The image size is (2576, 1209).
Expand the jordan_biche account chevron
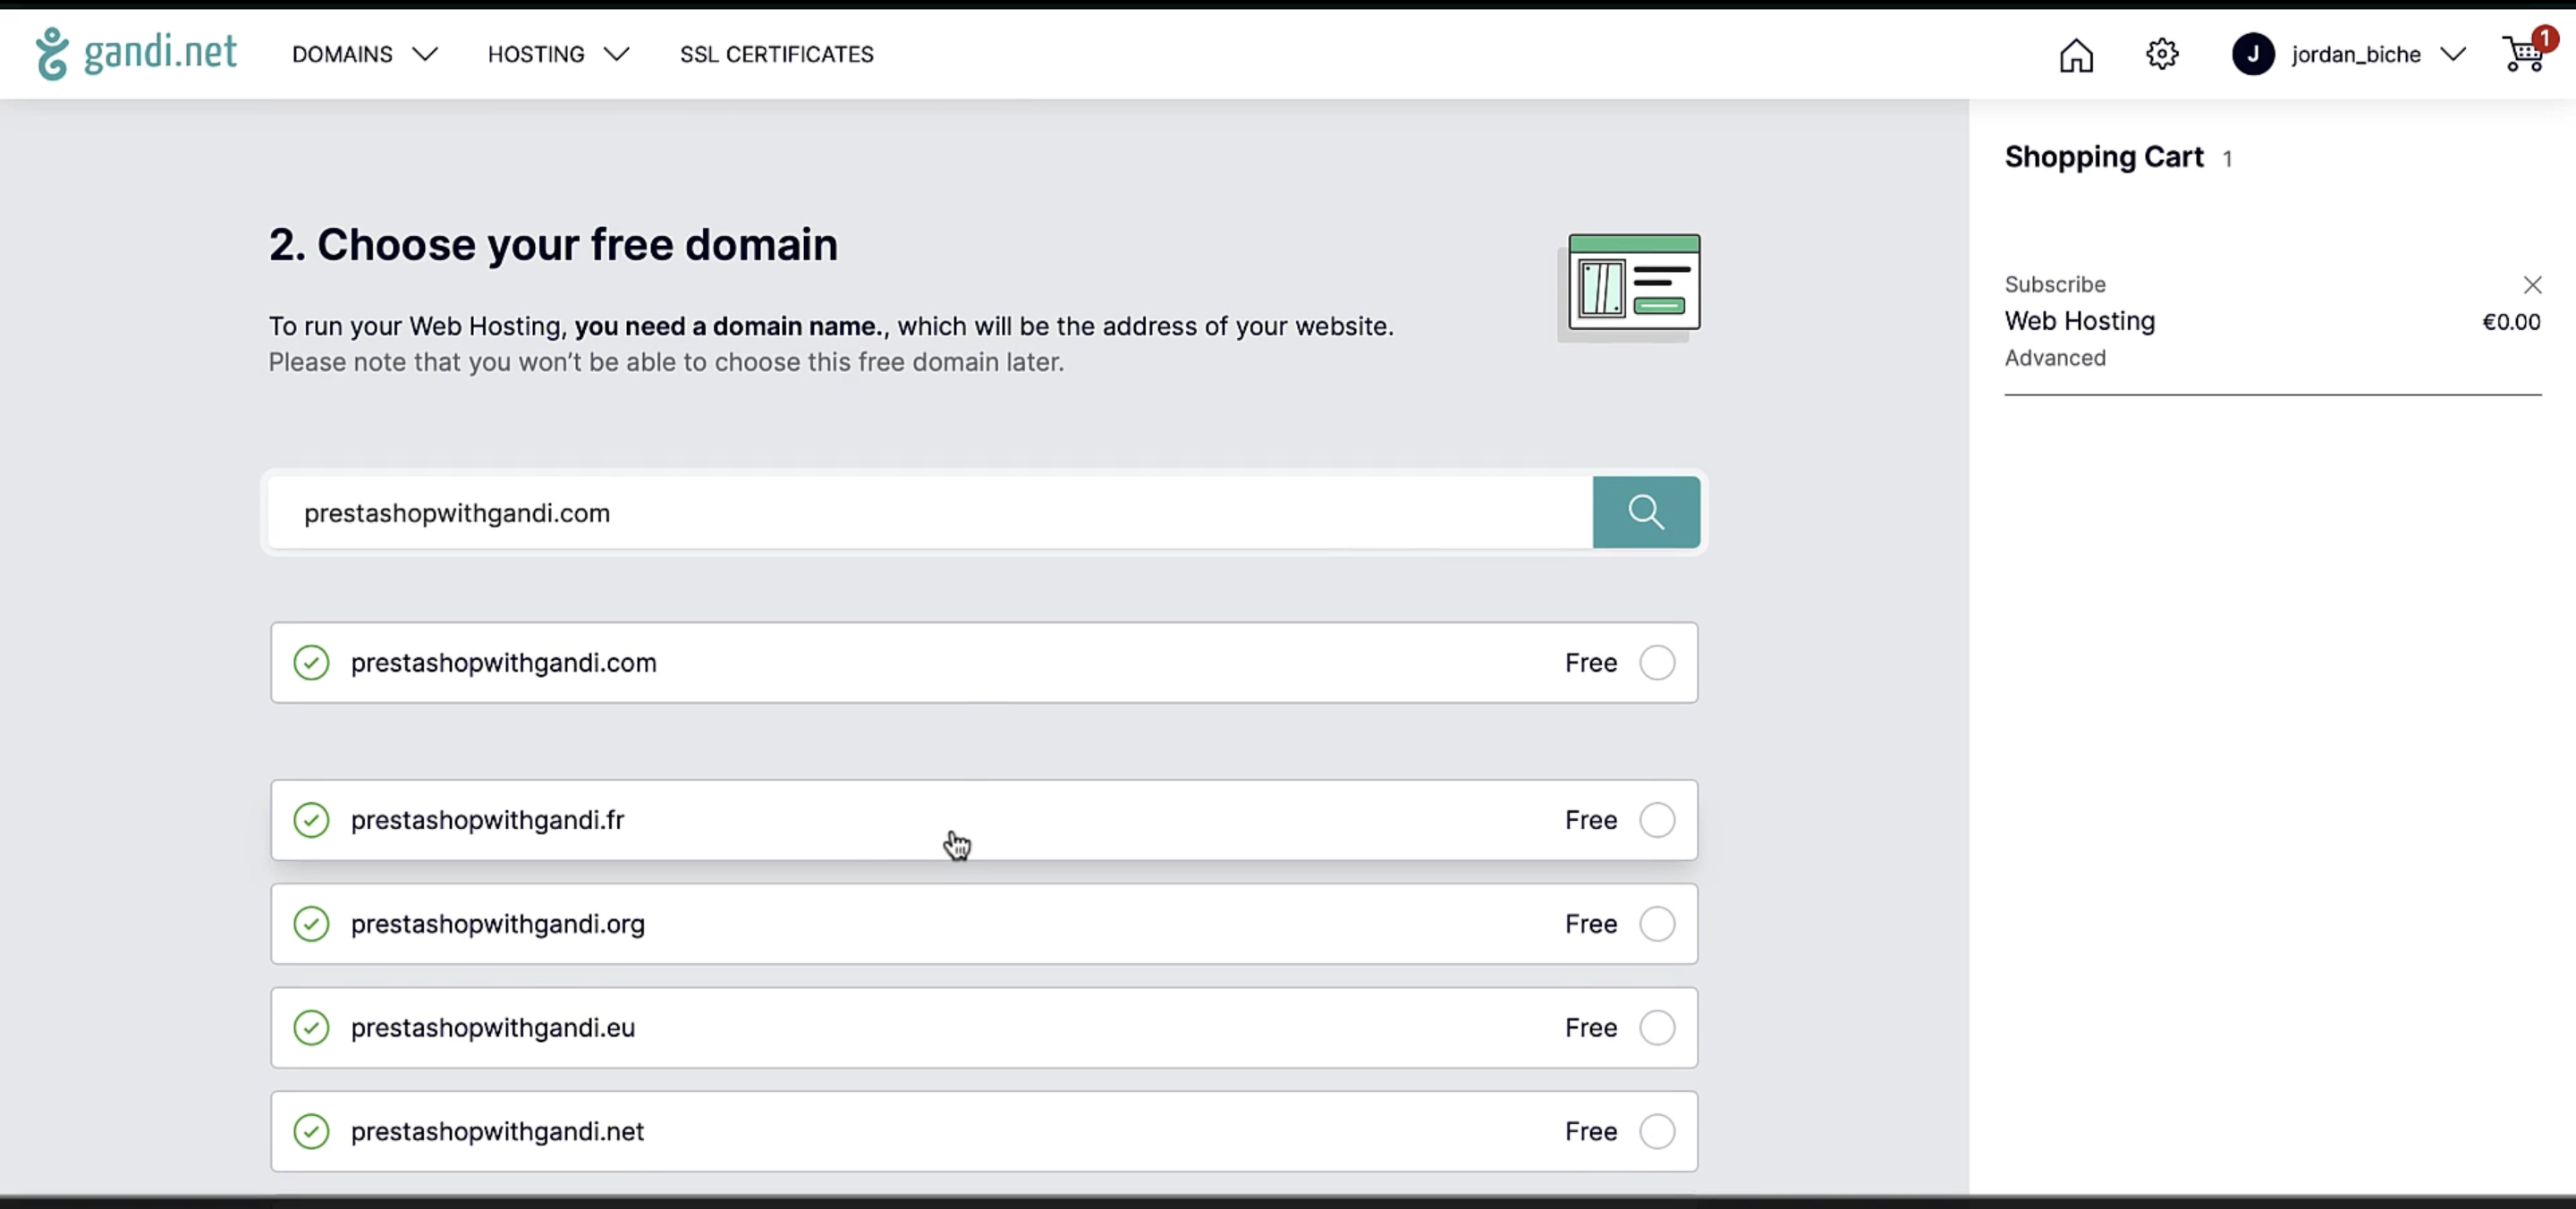point(2453,54)
